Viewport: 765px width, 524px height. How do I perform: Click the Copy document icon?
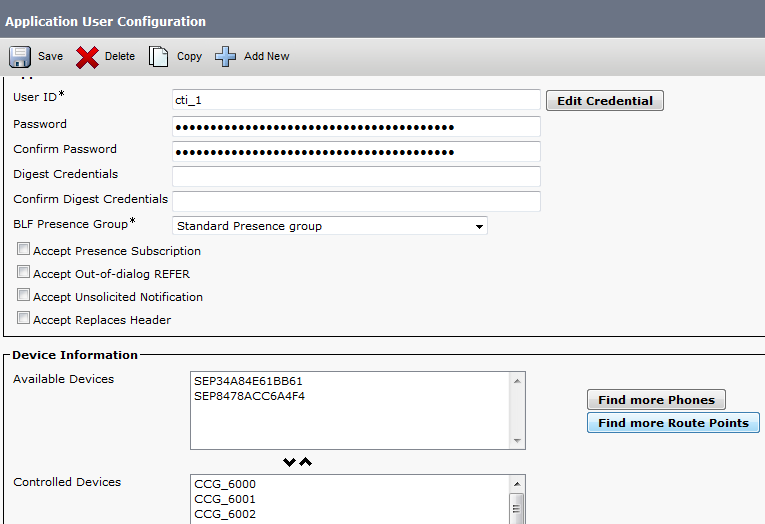point(158,56)
